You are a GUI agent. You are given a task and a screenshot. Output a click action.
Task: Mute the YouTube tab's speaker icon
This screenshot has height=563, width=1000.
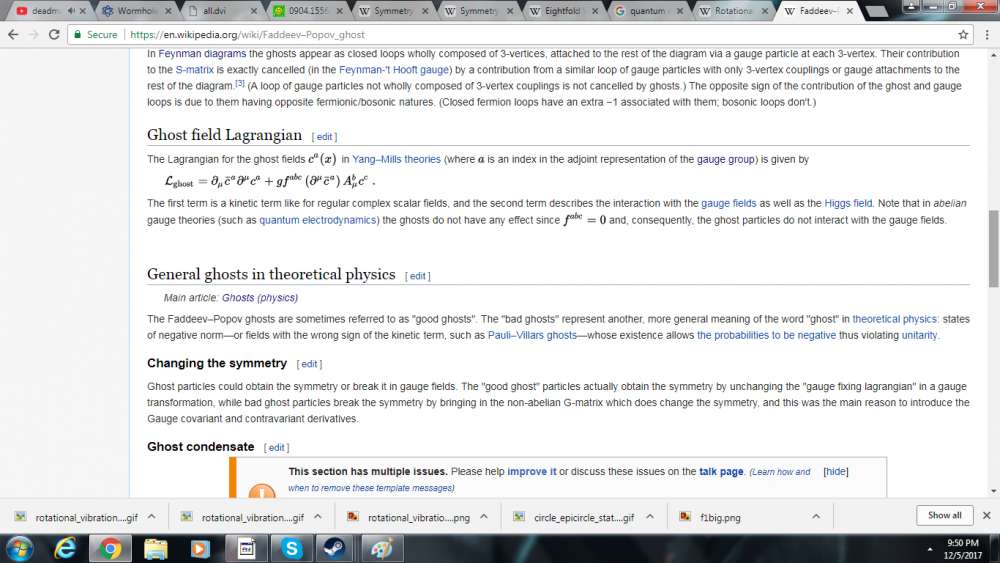(x=70, y=11)
